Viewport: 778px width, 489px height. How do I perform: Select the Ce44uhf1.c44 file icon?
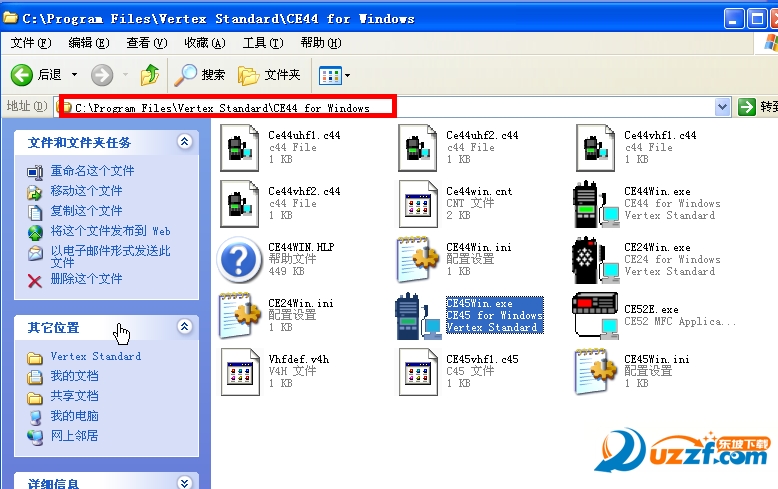click(x=240, y=148)
